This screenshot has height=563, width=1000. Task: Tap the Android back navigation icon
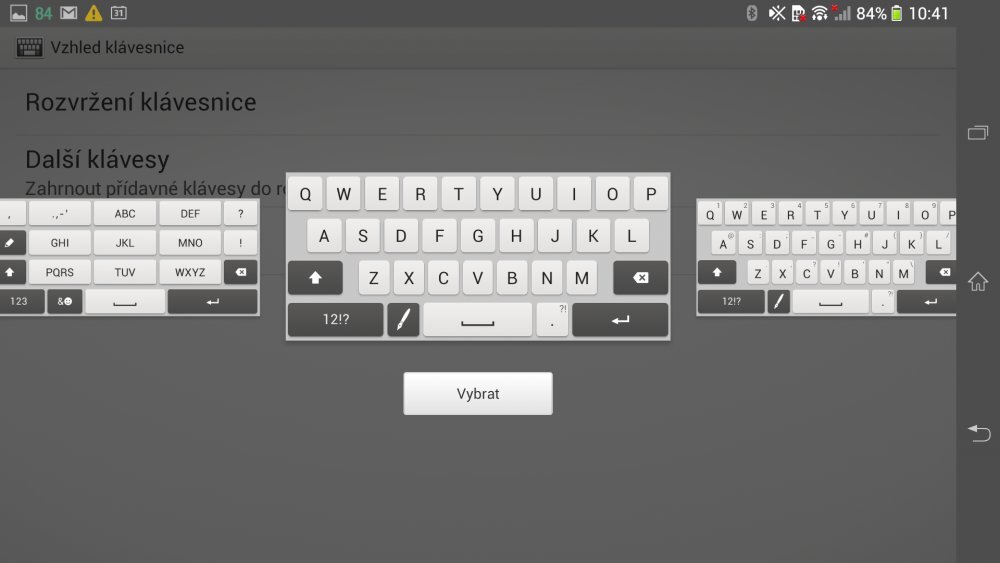[978, 432]
